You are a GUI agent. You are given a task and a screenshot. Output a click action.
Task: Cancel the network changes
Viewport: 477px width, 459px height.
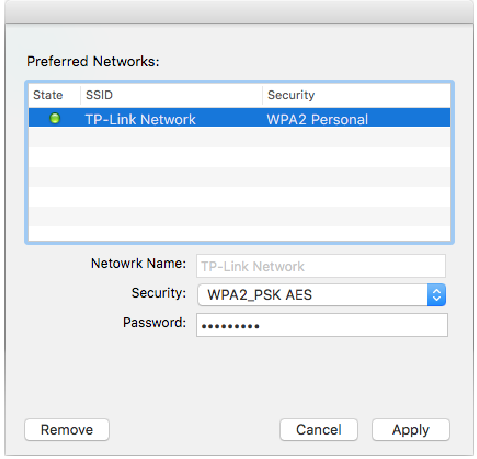[319, 430]
